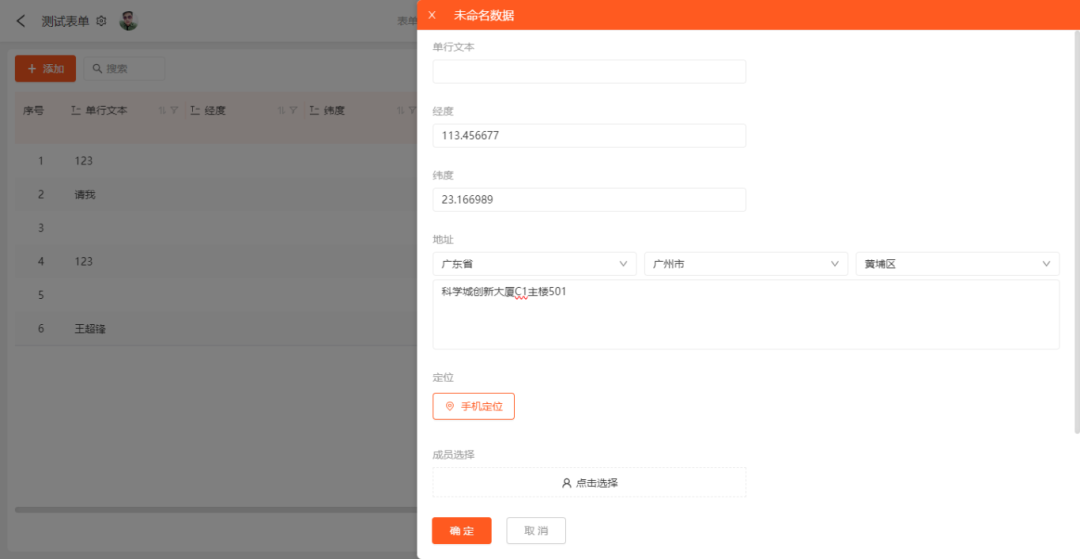
Task: Cancel with the 取消 button
Action: (x=536, y=531)
